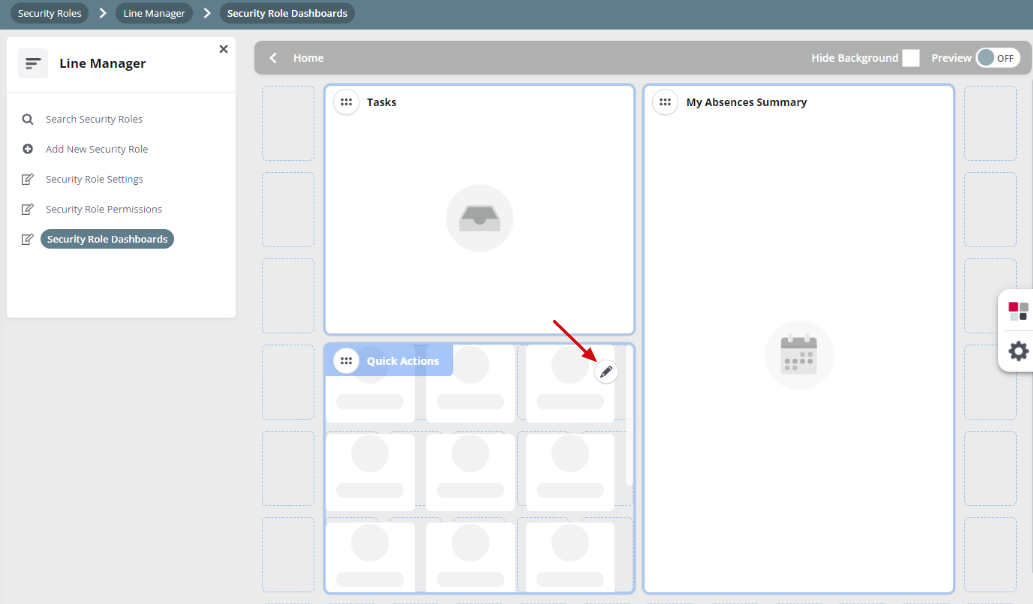The height and width of the screenshot is (604, 1033).
Task: Click the plus icon for new security role
Action: tap(28, 150)
